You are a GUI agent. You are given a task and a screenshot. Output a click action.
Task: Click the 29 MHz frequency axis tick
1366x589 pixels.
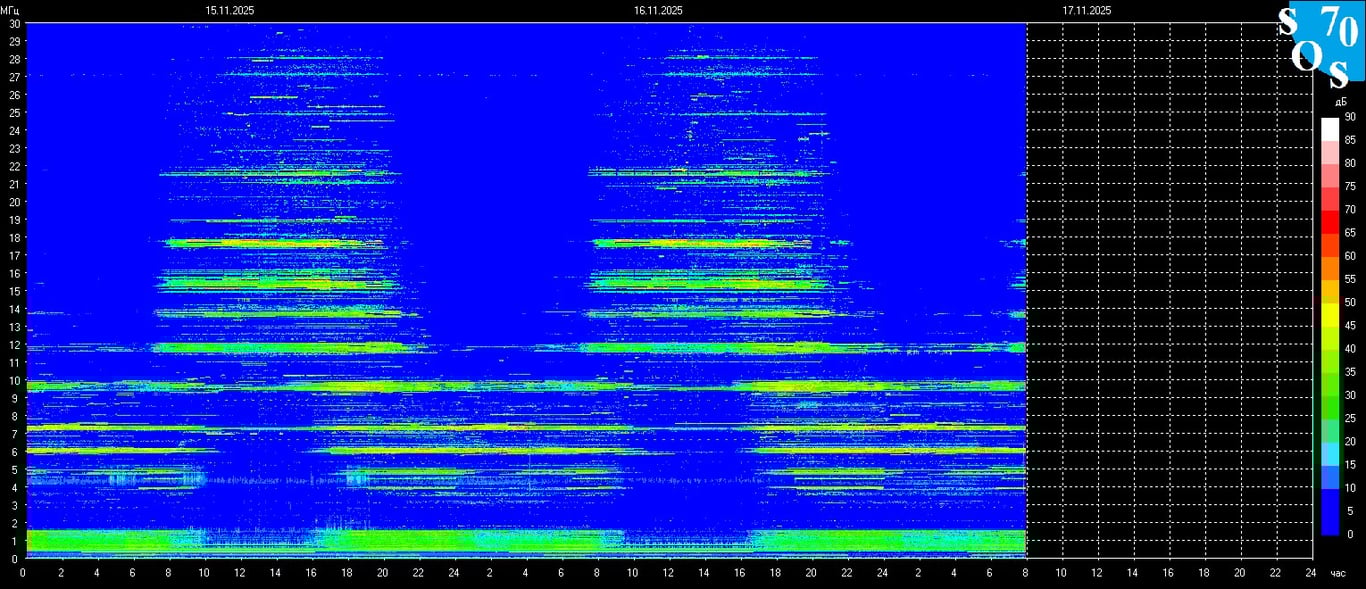[x=14, y=41]
